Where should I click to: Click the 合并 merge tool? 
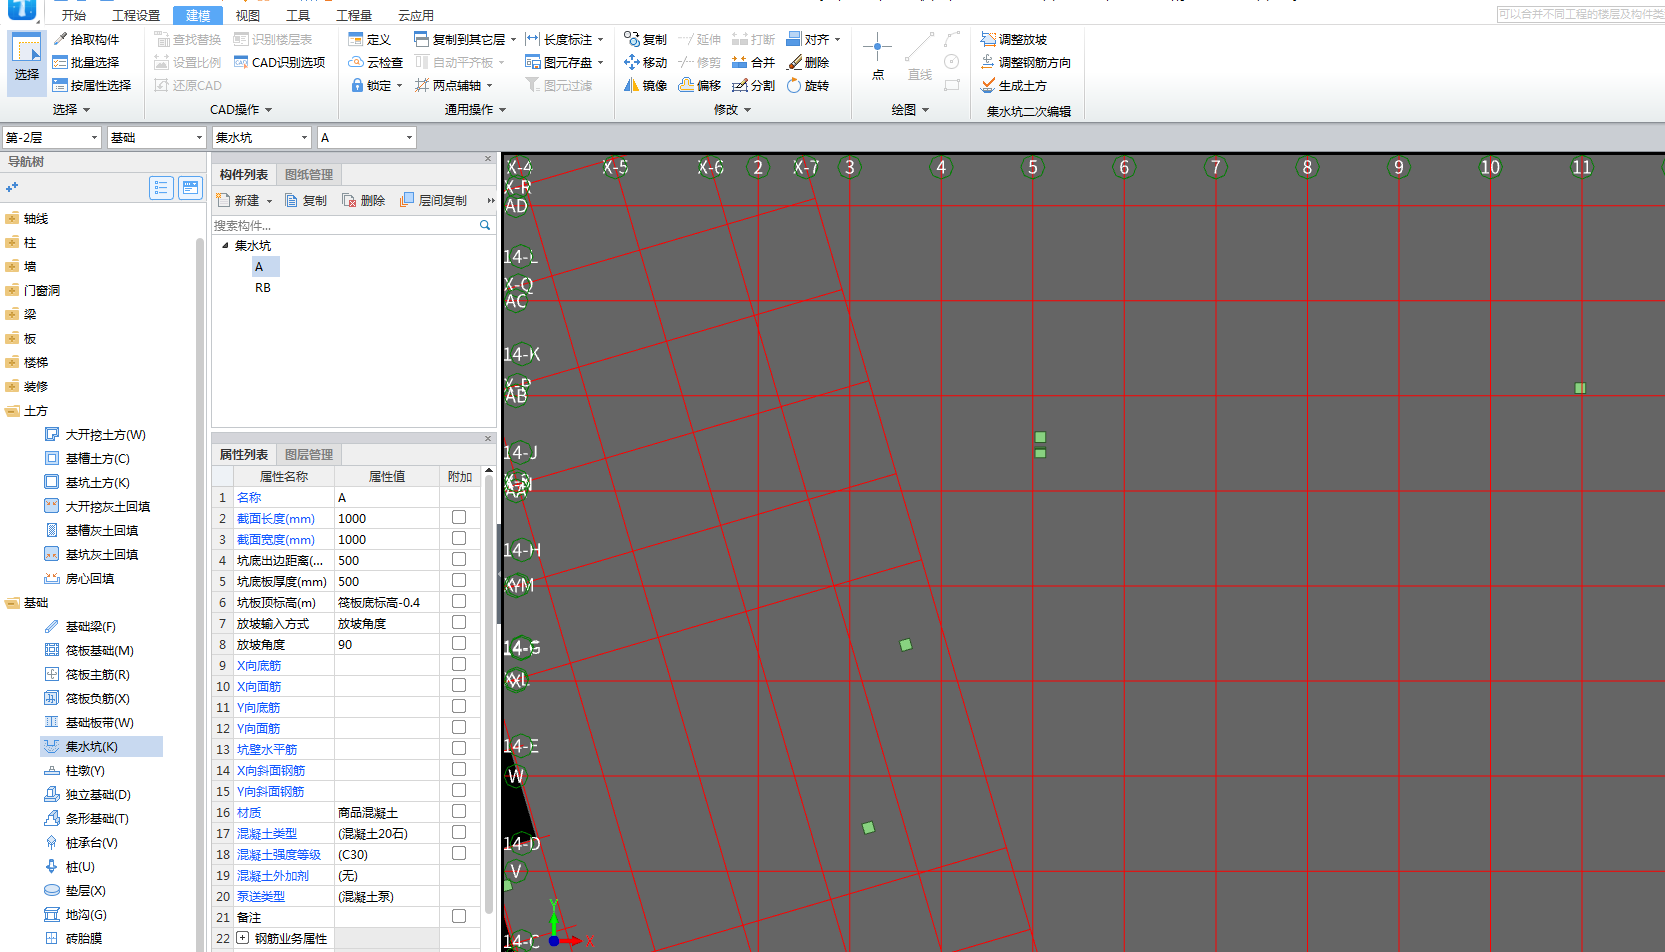pyautogui.click(x=753, y=62)
